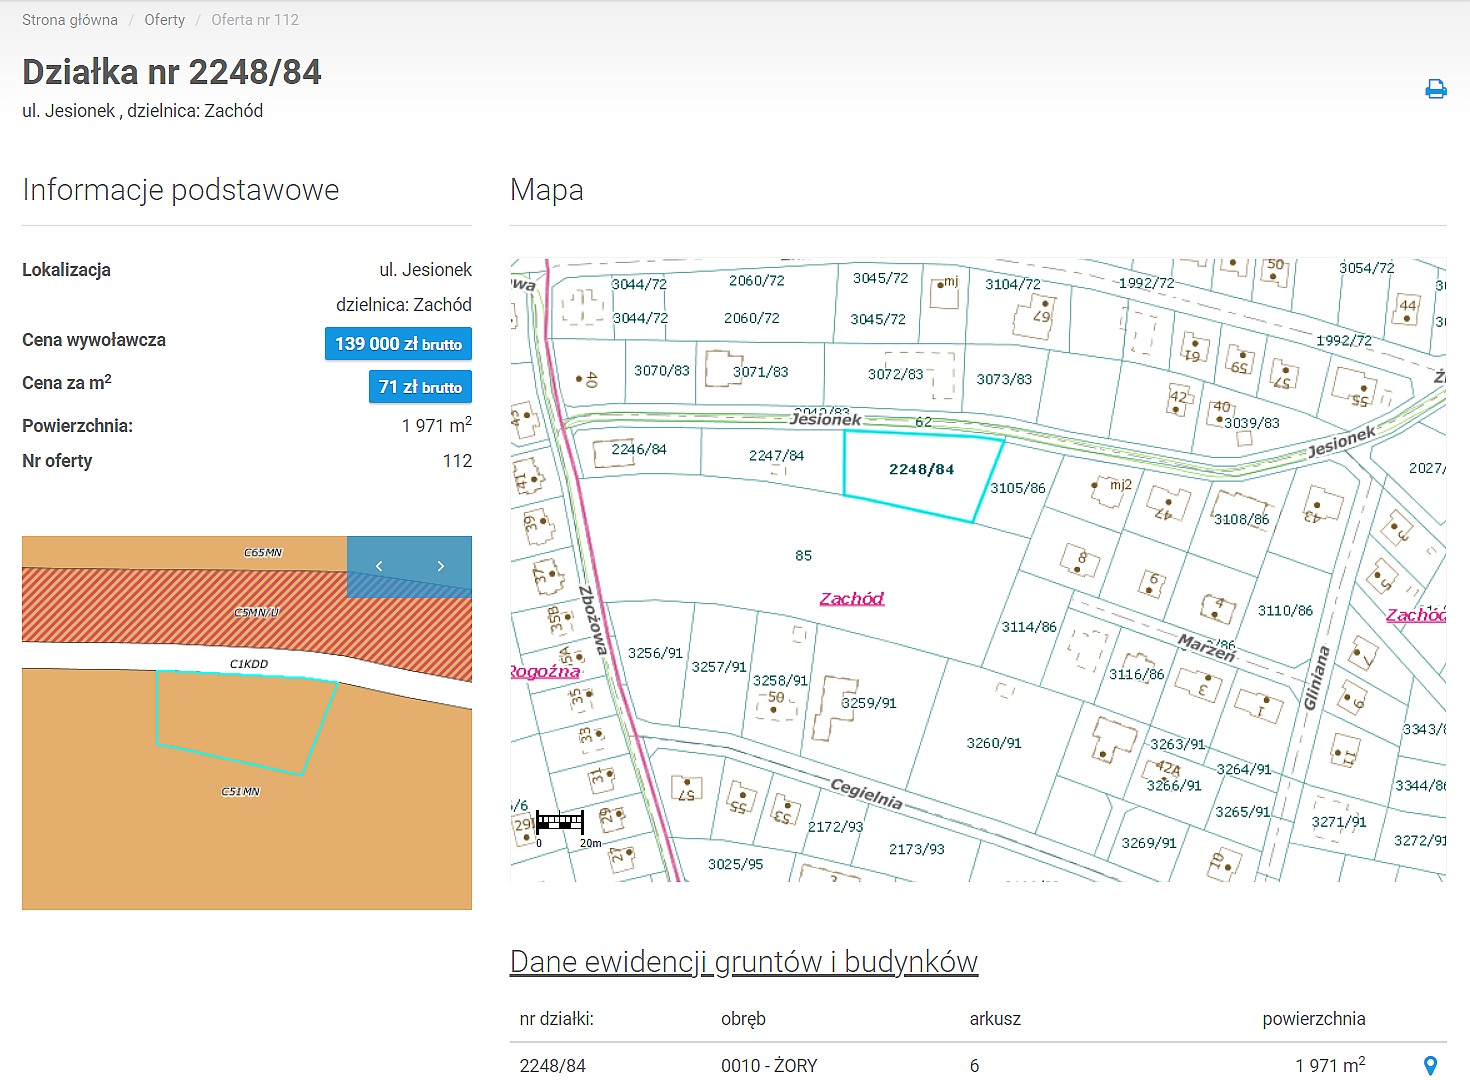This screenshot has height=1080, width=1470.
Task: Click the 20m scale bar on map
Action: point(560,823)
